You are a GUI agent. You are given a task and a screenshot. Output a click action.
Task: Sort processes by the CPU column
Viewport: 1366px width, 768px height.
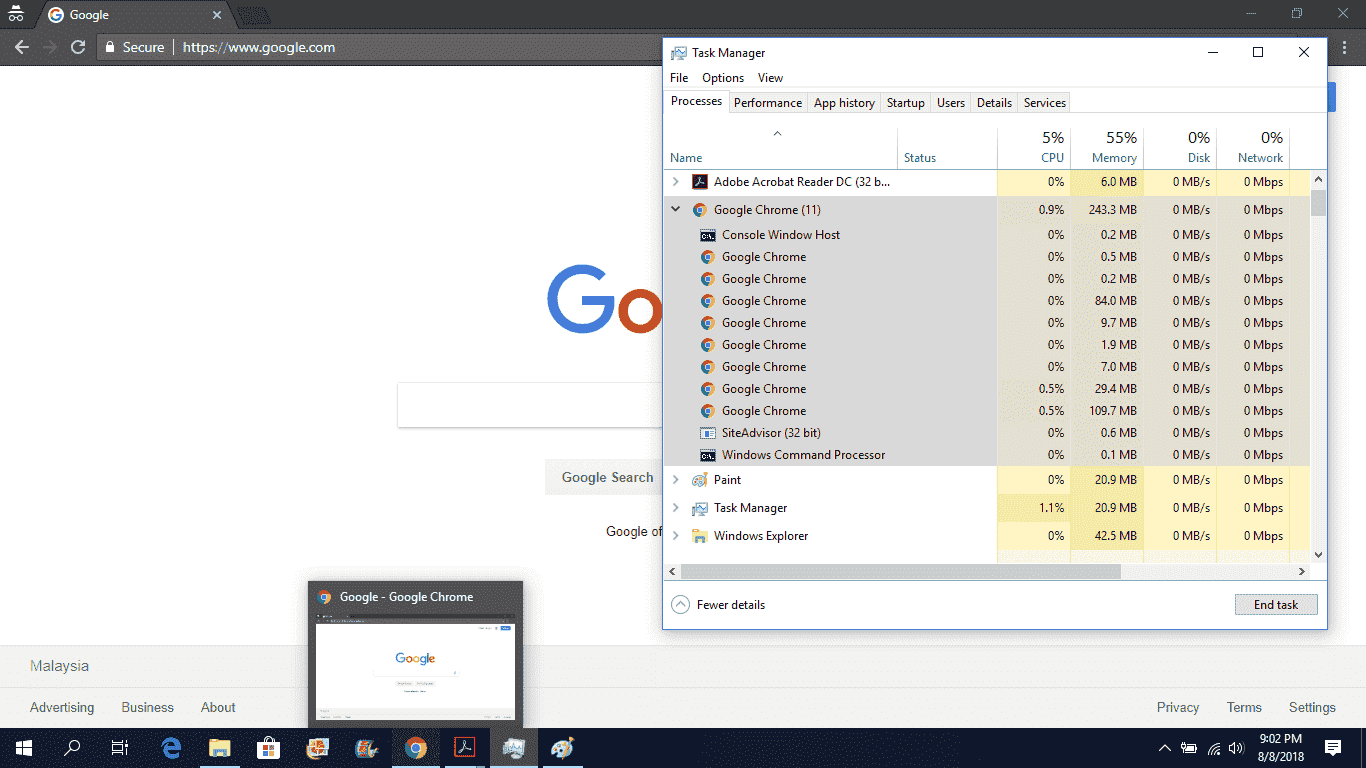tap(1034, 148)
